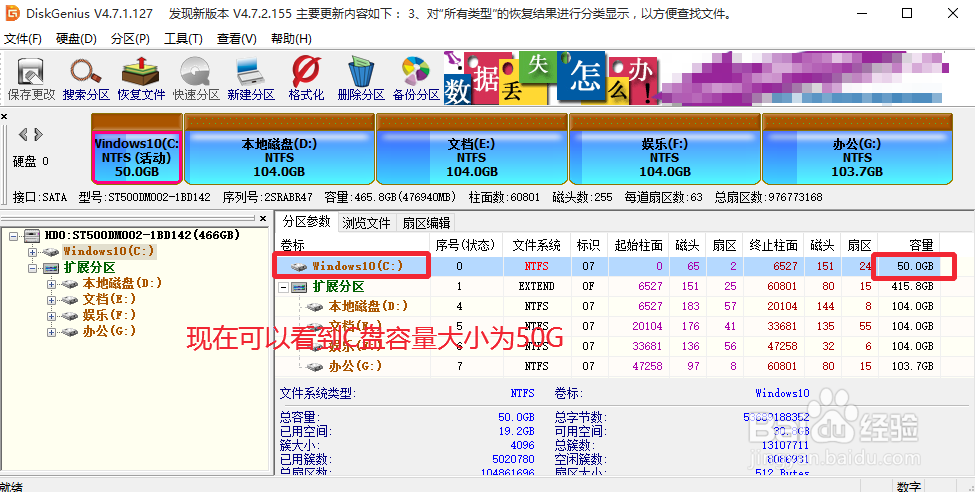Expand the 本地磁盘(D:) tree node
The image size is (975, 492).
pos(52,284)
